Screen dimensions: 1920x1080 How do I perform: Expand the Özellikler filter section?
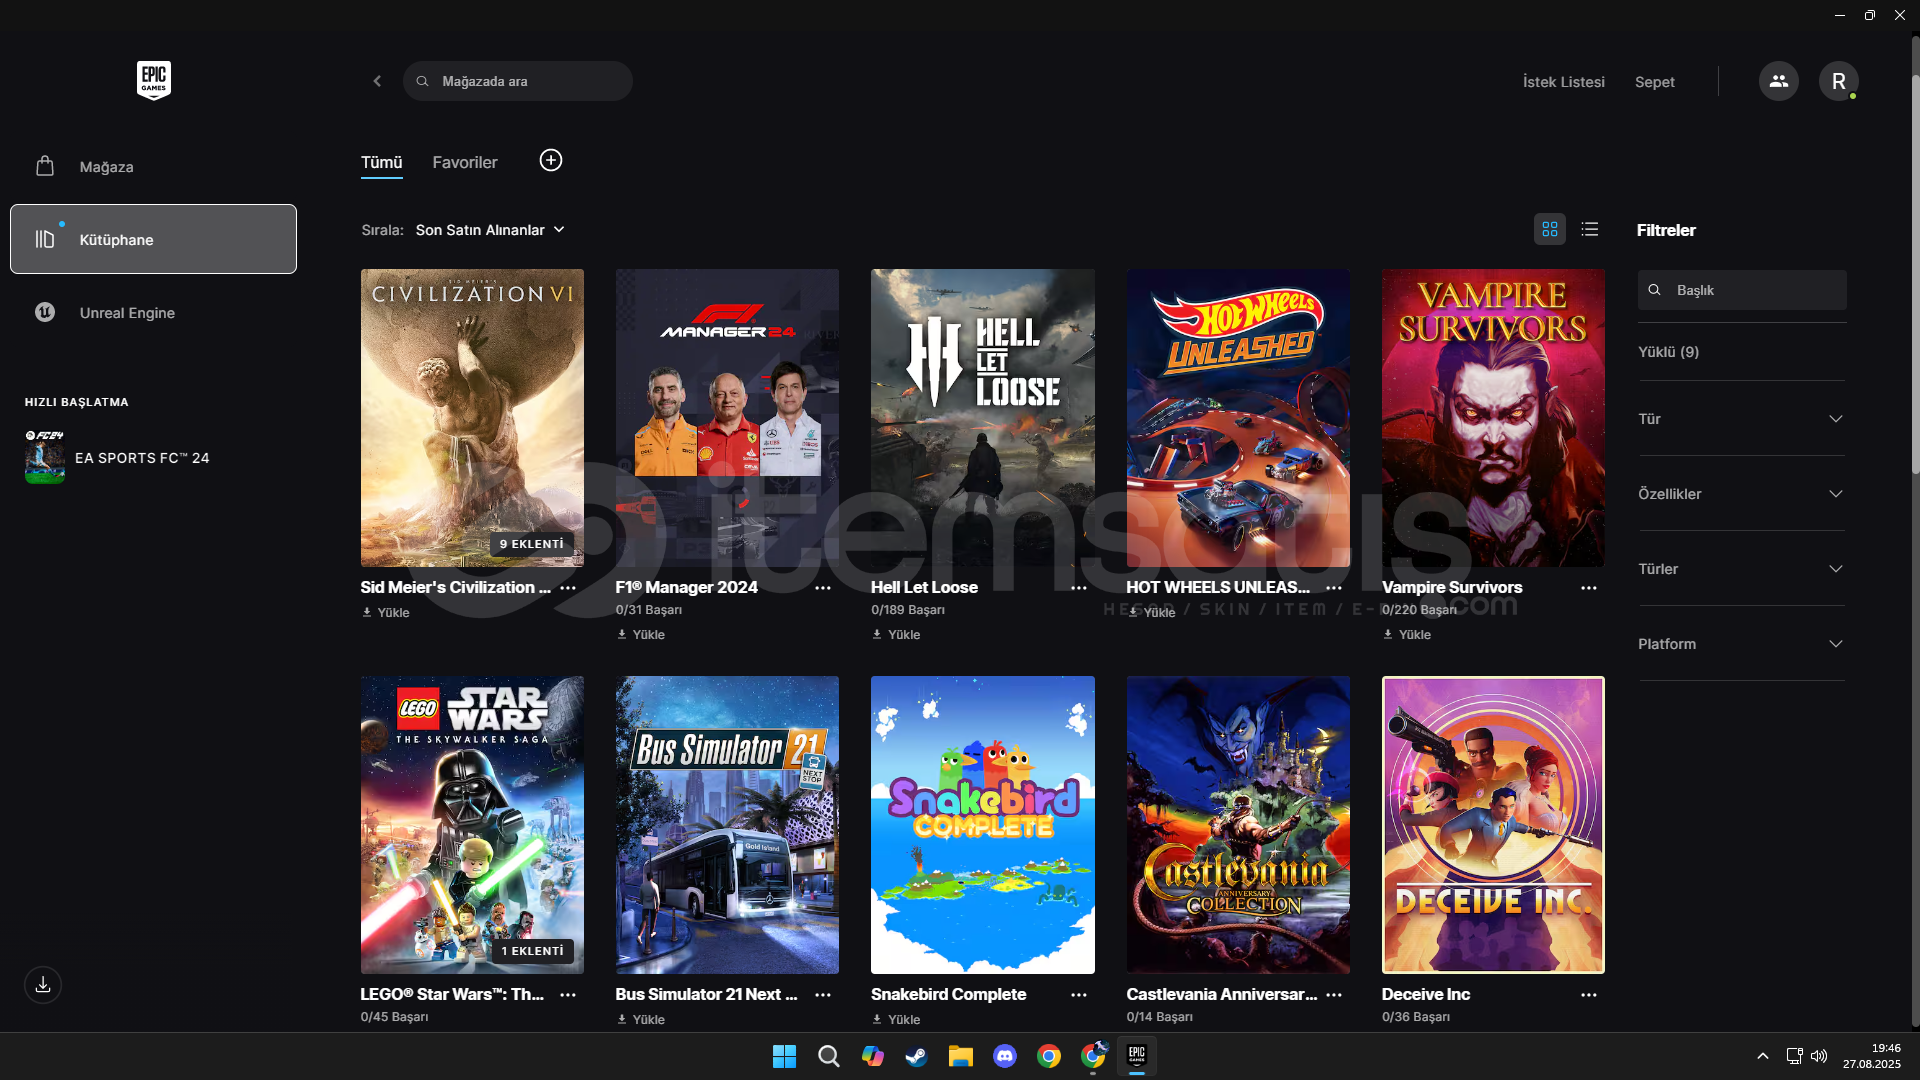pos(1741,494)
